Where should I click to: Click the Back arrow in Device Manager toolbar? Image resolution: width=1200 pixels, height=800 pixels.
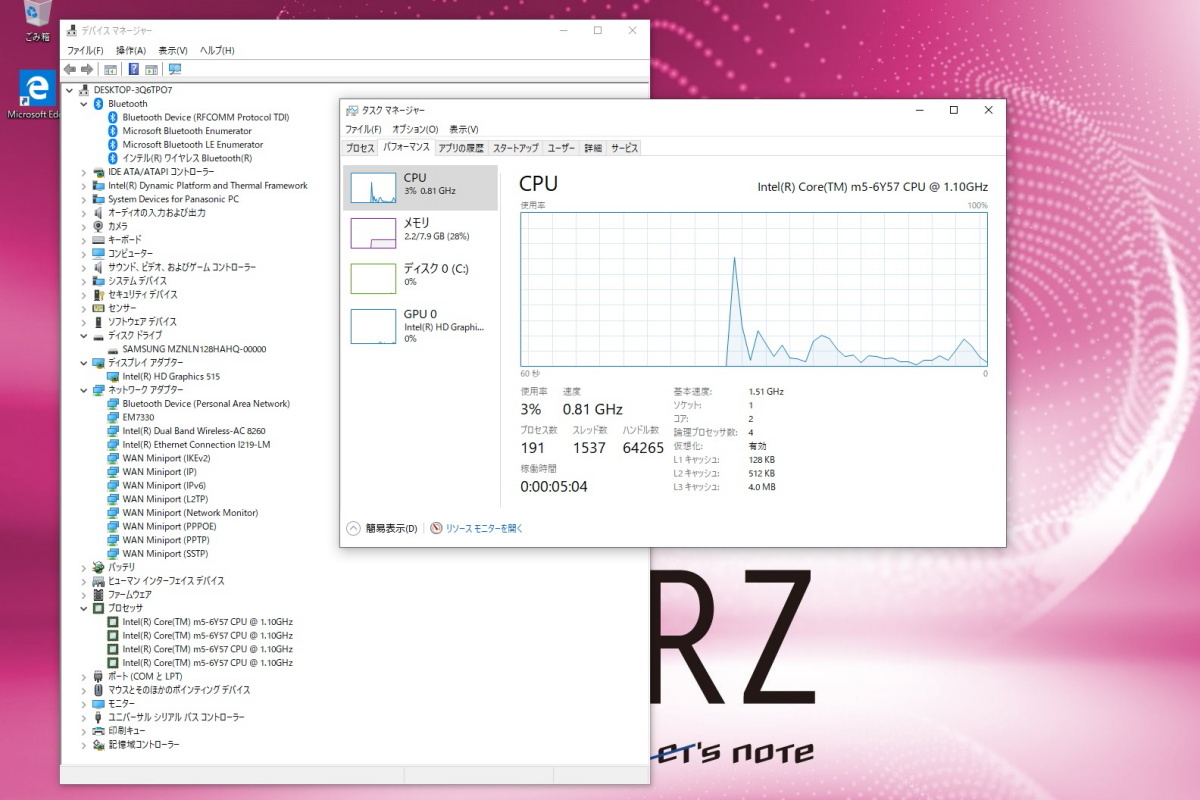pos(69,69)
